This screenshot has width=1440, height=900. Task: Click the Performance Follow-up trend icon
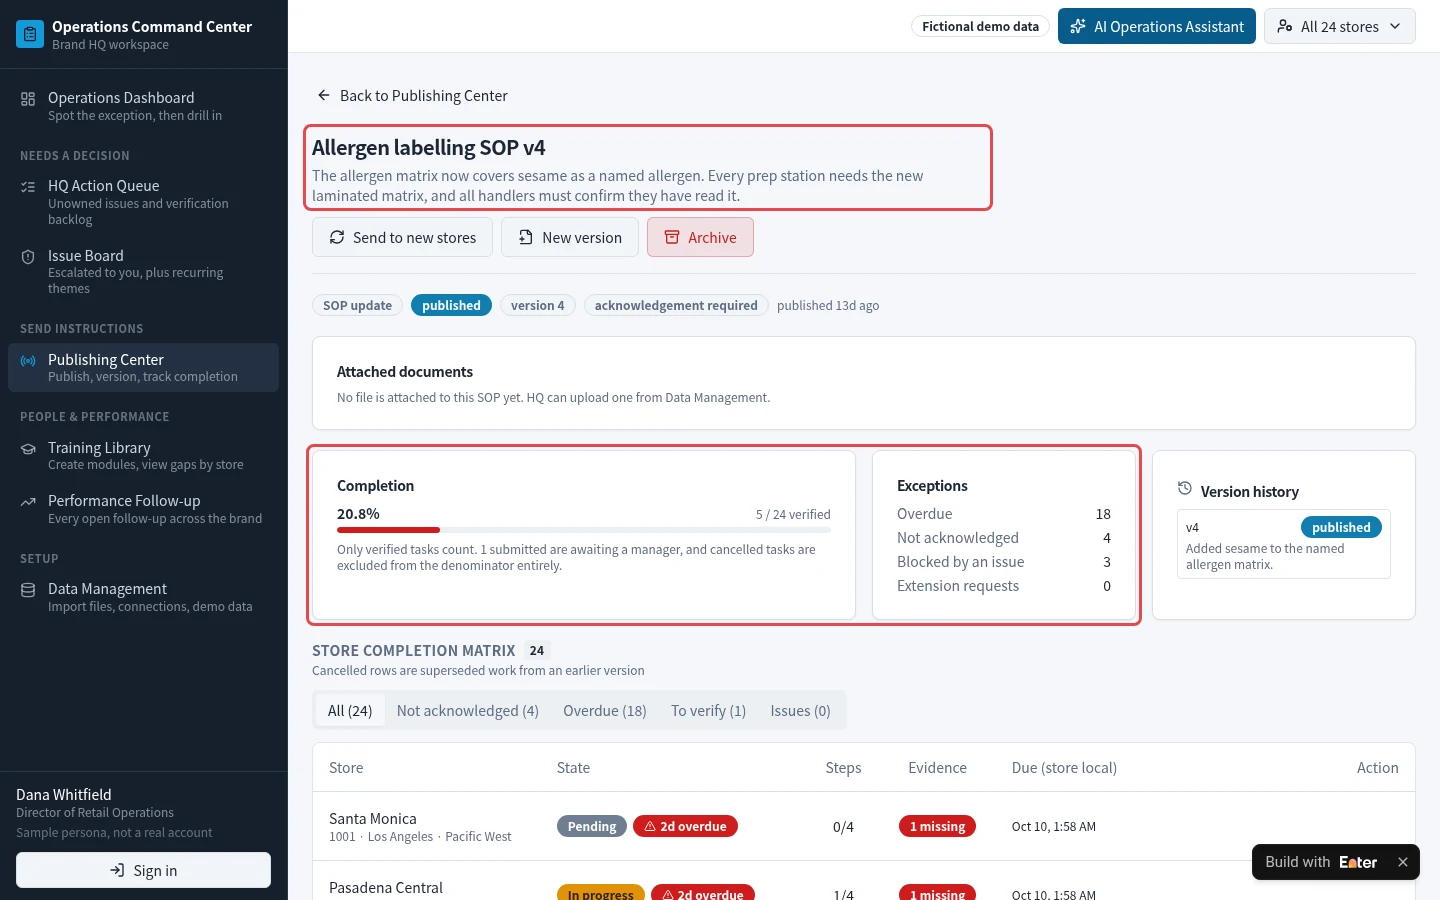tap(28, 501)
